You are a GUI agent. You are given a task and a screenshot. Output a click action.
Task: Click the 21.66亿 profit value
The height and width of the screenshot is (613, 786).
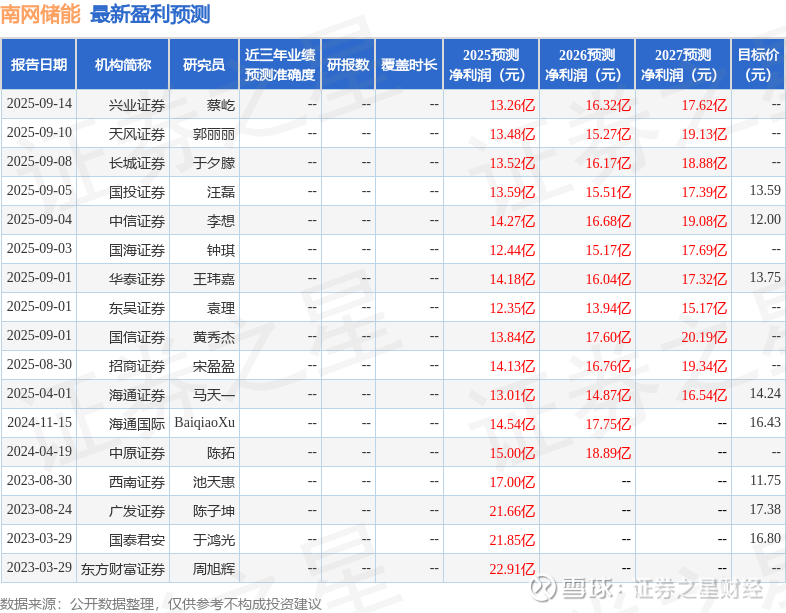coord(512,512)
